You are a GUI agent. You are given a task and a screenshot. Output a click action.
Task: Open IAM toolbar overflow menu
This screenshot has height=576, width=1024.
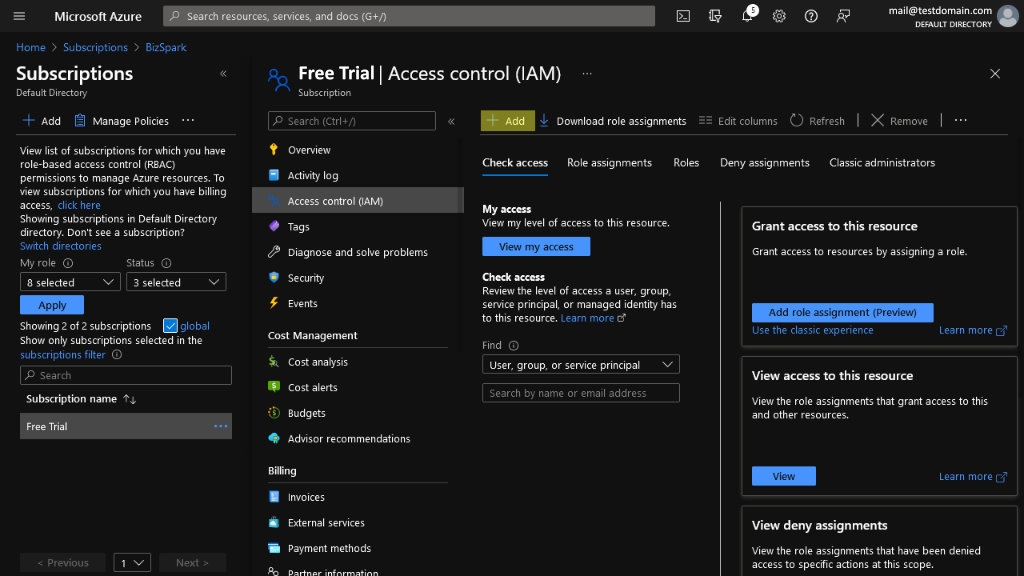961,120
